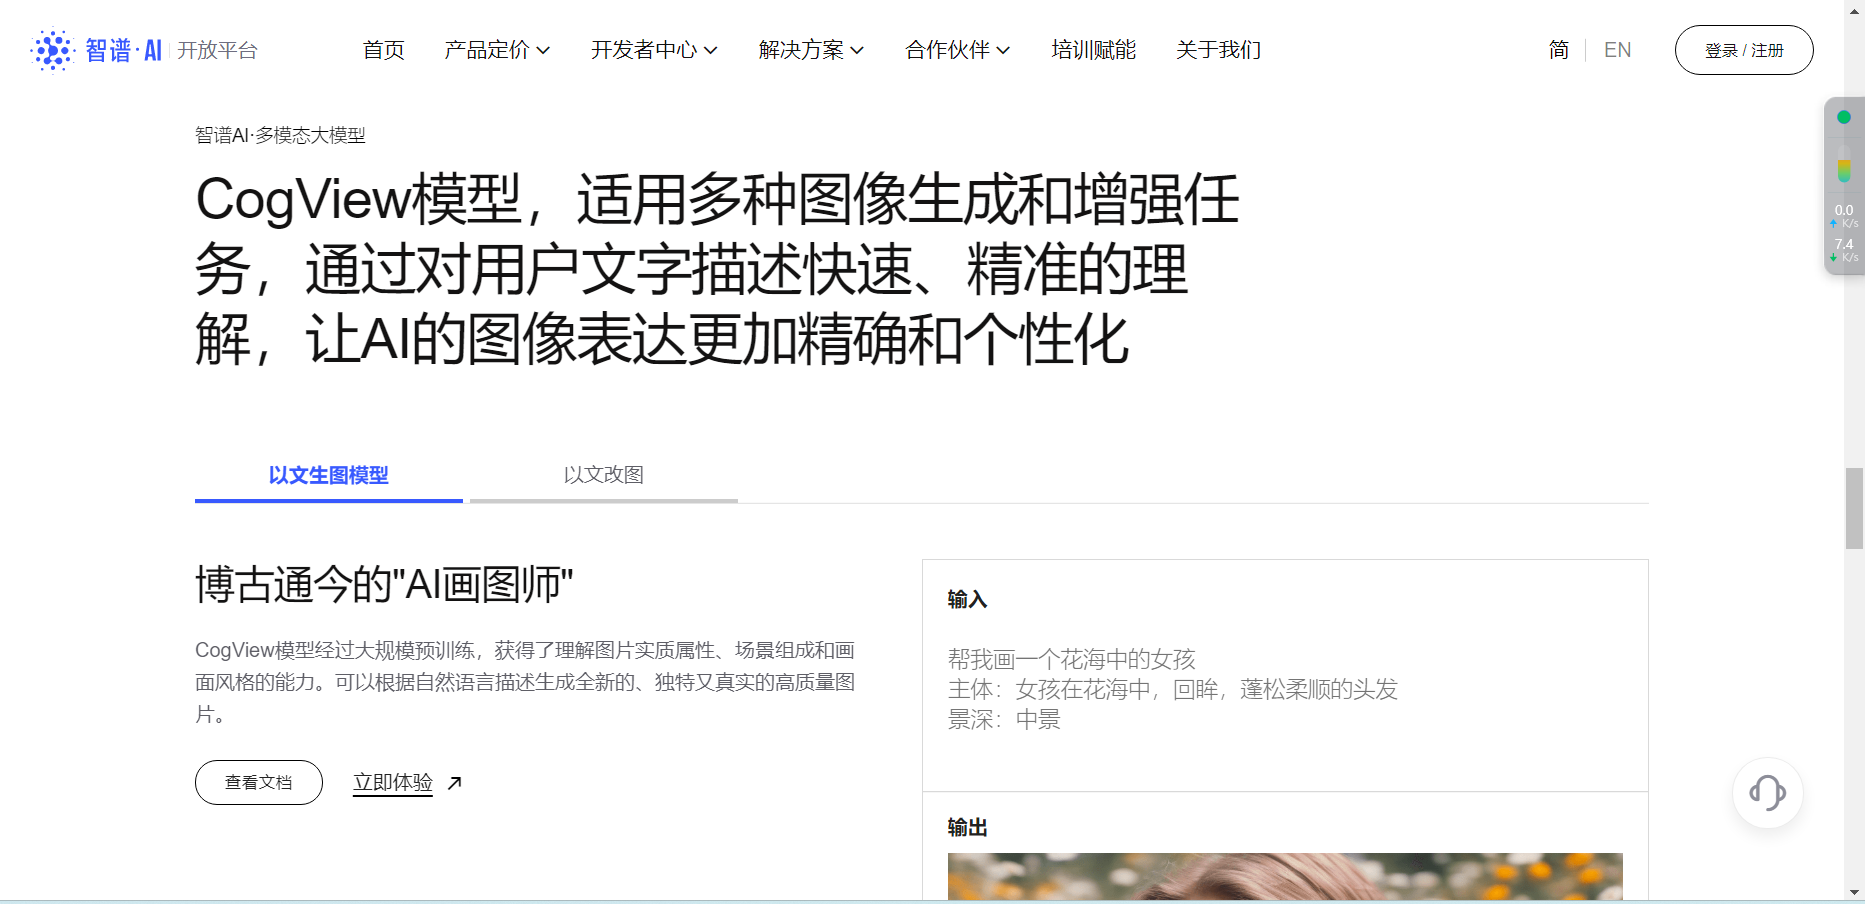This screenshot has height=904, width=1865.
Task: Click the green status dot in the side widget
Action: click(1844, 117)
